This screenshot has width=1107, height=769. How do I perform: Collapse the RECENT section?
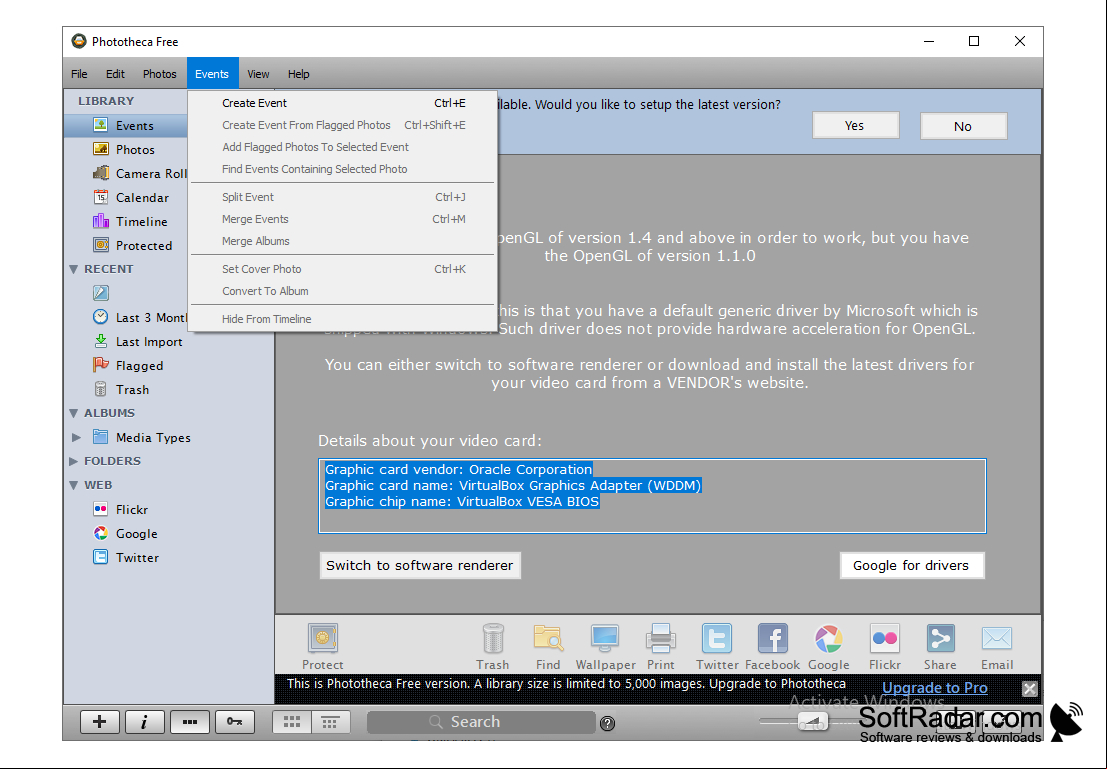point(73,269)
